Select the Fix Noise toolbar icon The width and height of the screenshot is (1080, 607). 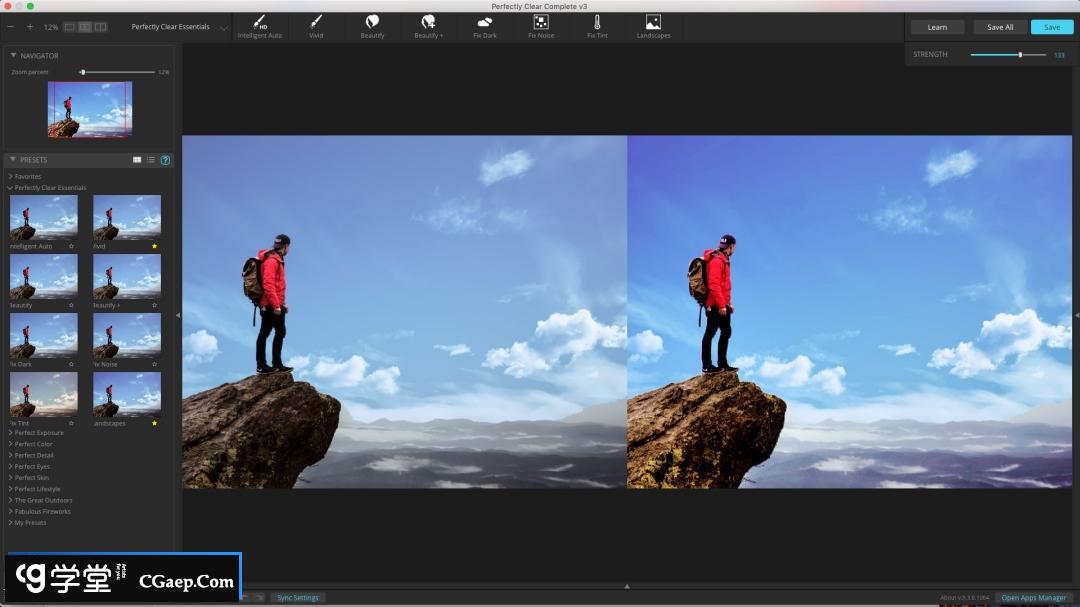point(541,24)
